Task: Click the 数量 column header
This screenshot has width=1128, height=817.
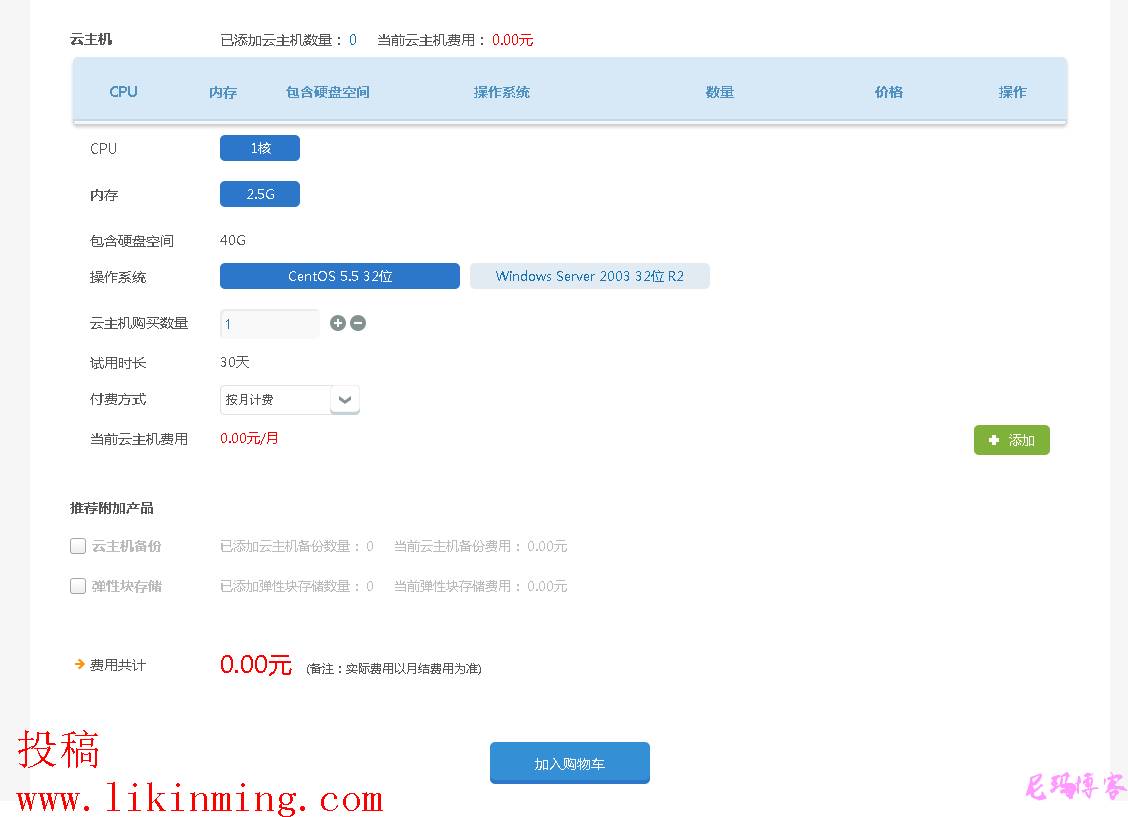Action: (720, 92)
